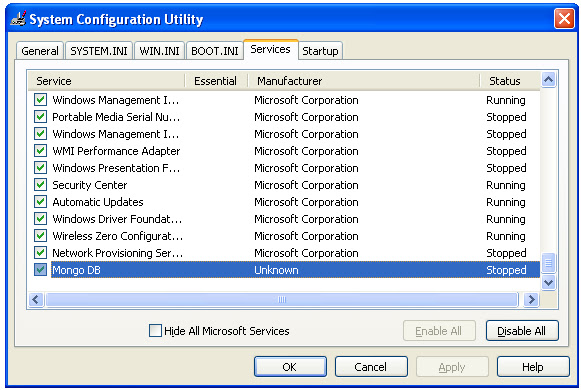The height and width of the screenshot is (390, 581).
Task: Sort by the Service column header
Action: [106, 81]
